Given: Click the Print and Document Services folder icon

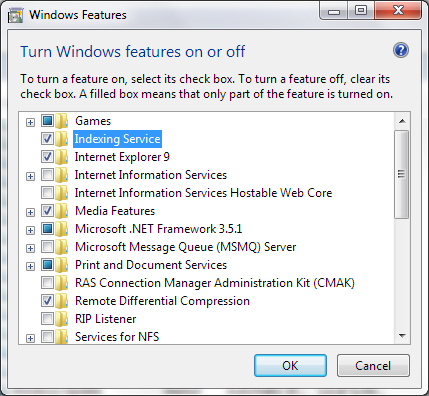Looking at the screenshot, I should click(62, 265).
